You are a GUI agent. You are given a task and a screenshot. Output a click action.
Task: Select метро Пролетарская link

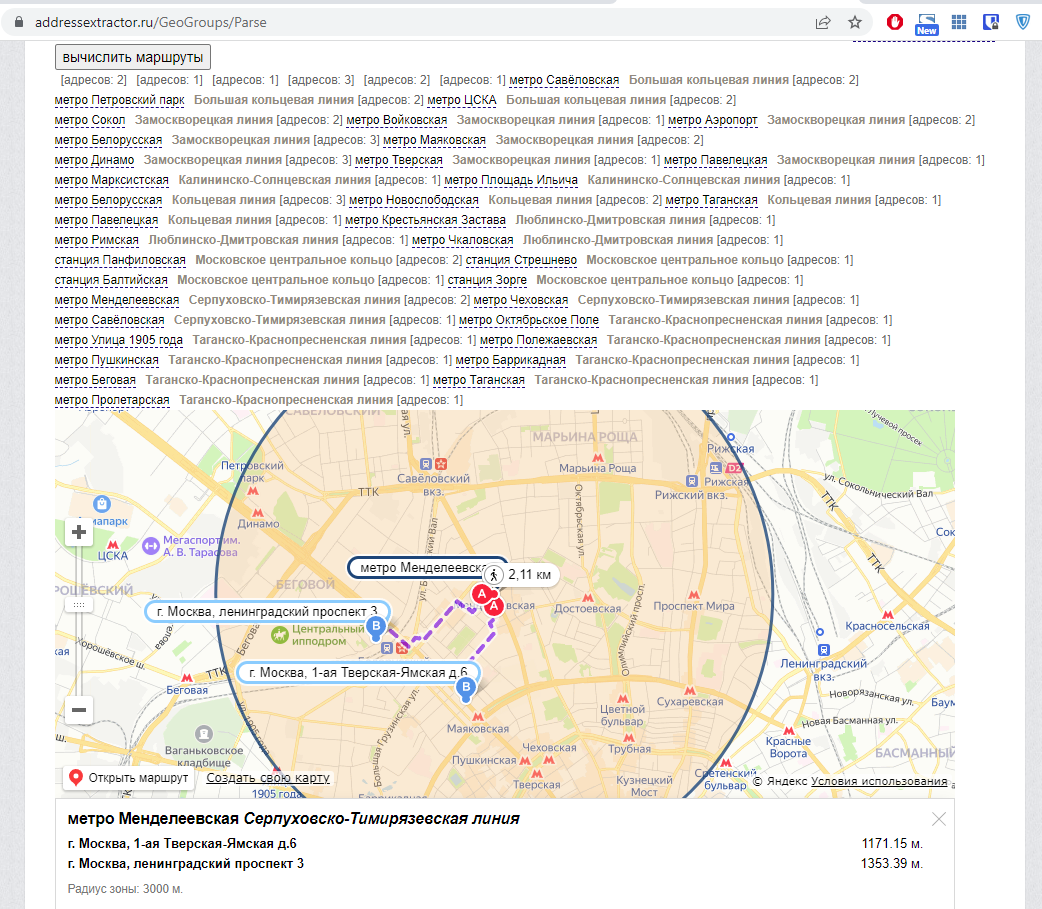112,399
